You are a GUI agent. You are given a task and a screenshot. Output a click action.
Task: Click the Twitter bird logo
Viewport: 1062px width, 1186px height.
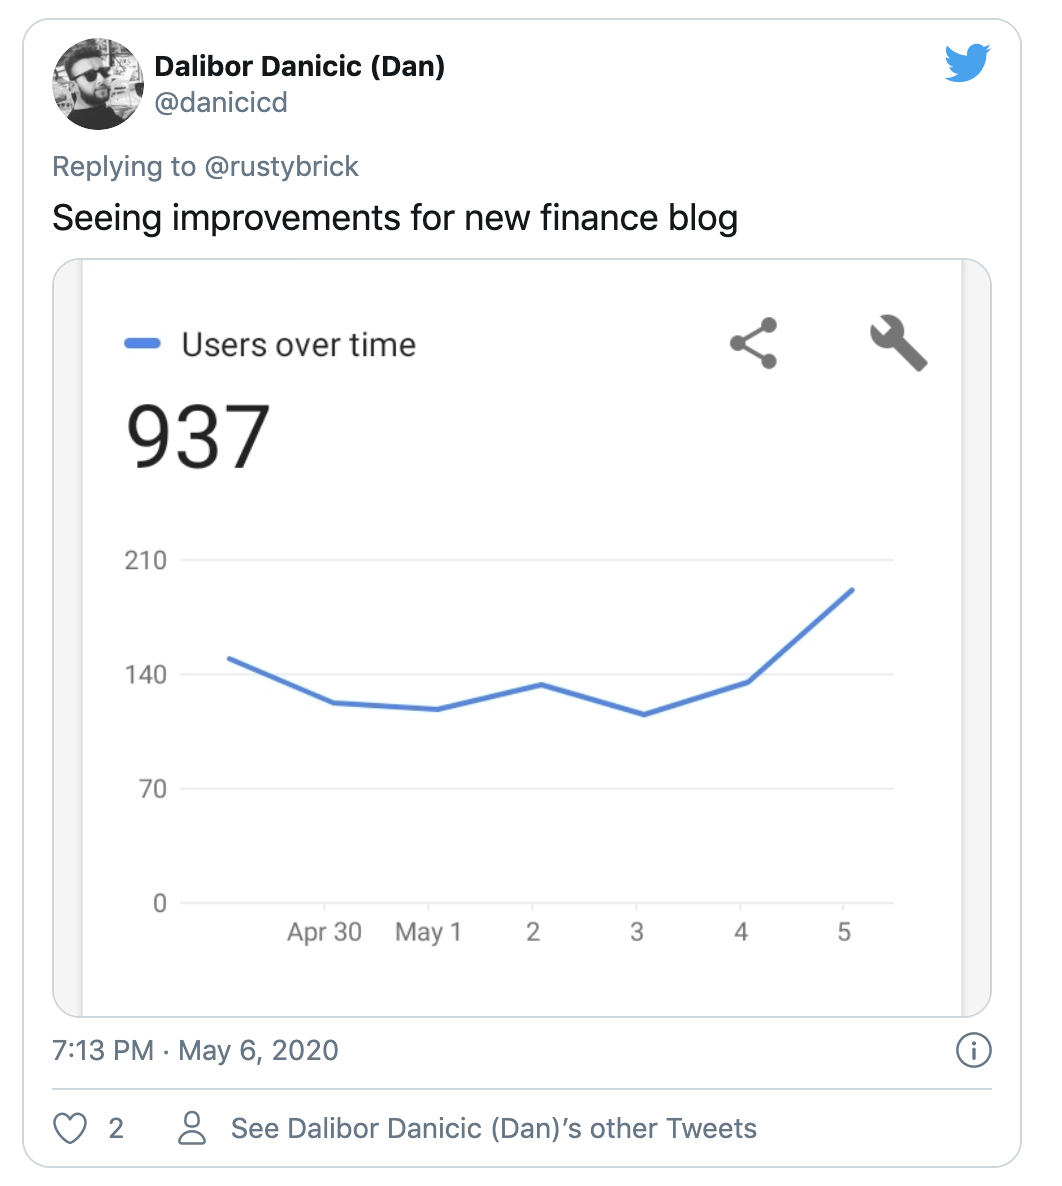pyautogui.click(x=967, y=65)
